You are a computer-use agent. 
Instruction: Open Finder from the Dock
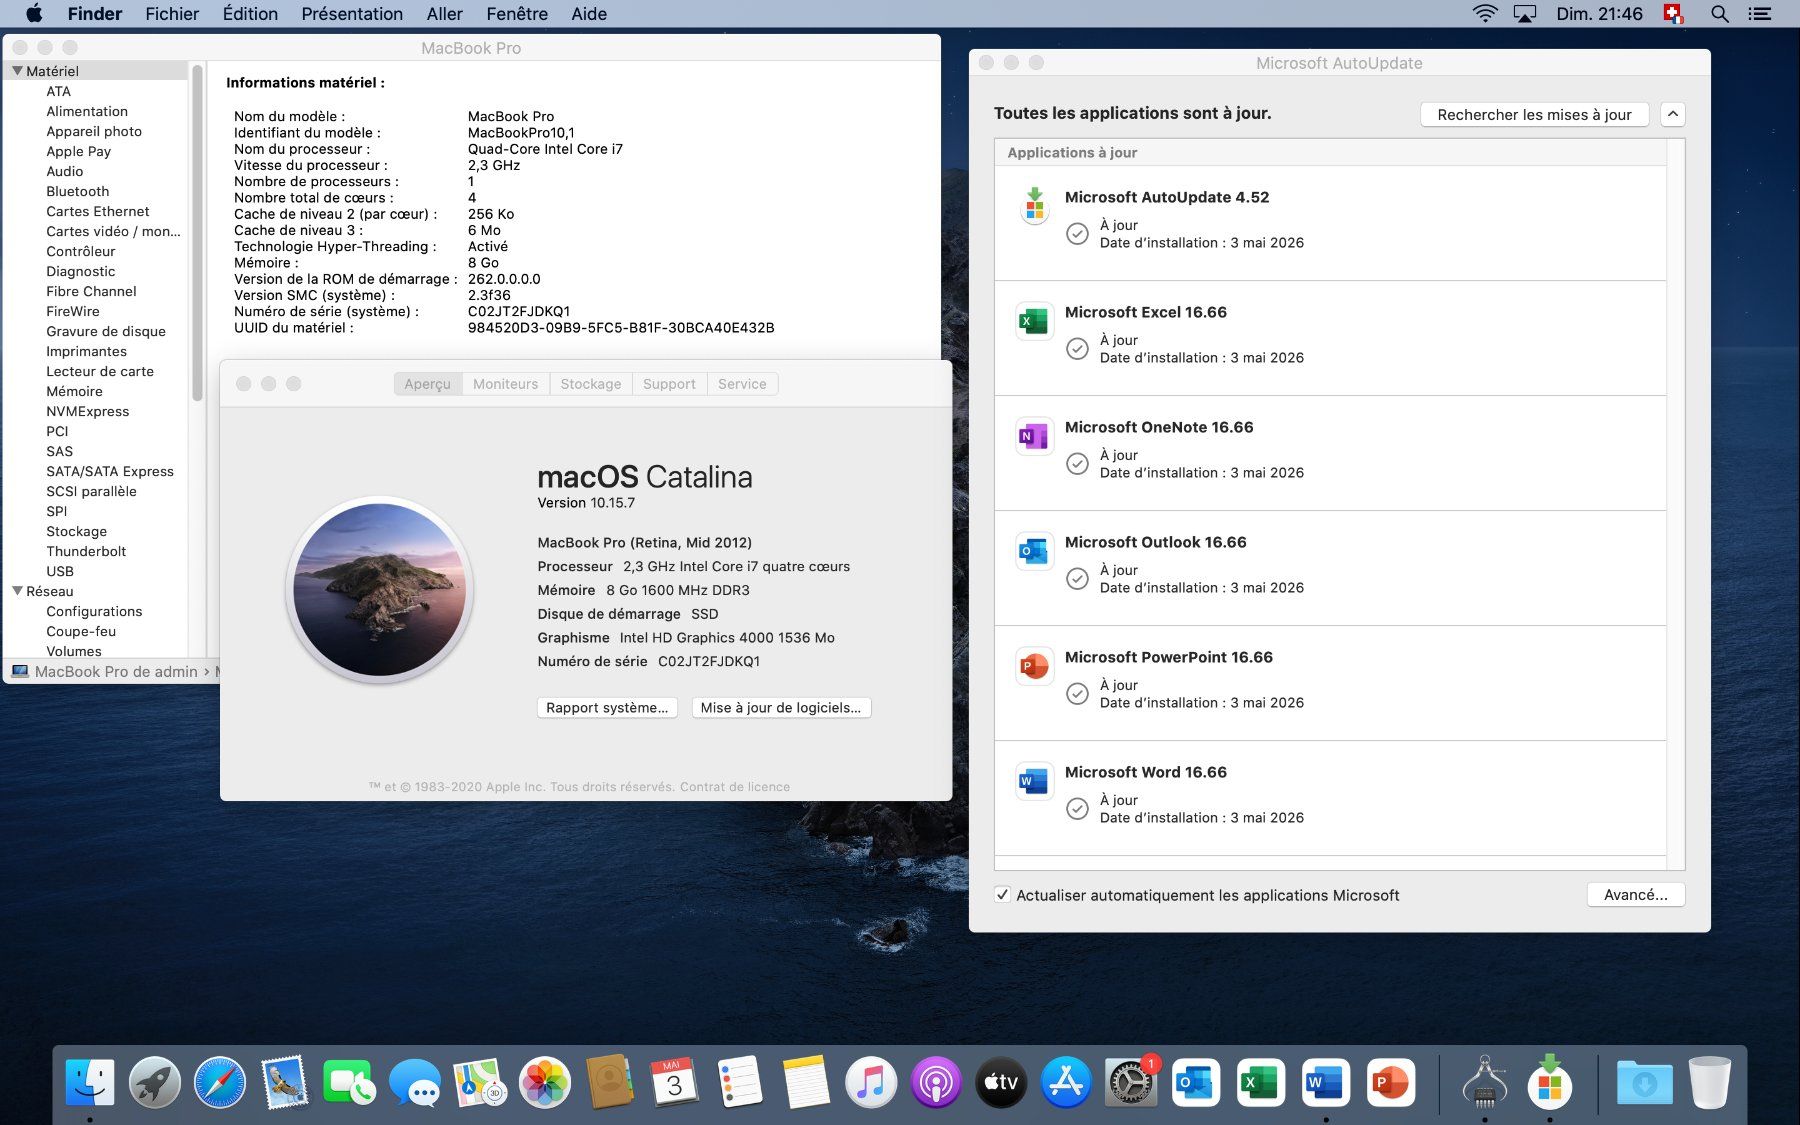(90, 1082)
